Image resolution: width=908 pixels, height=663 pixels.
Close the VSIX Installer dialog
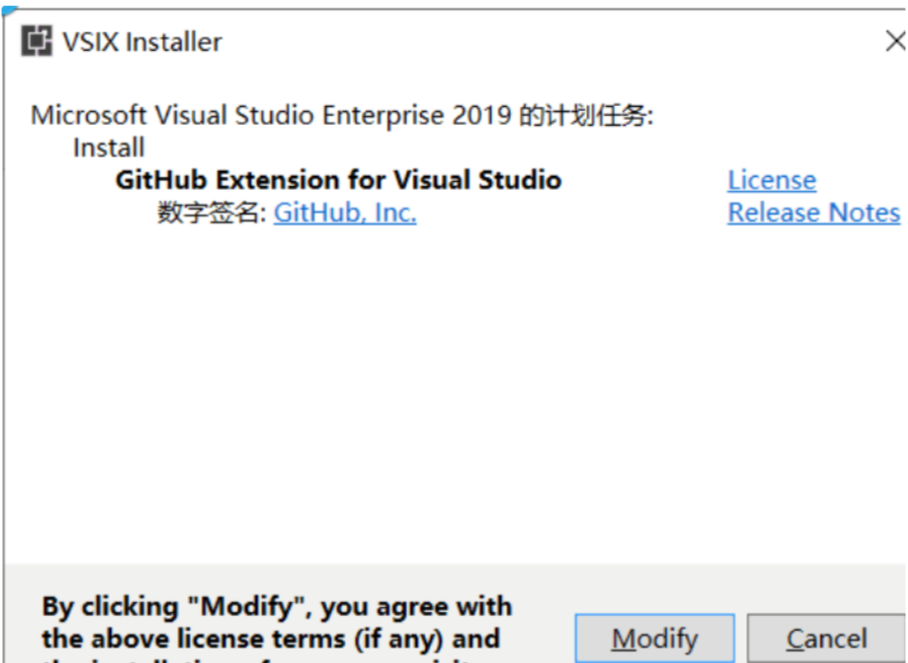[895, 41]
